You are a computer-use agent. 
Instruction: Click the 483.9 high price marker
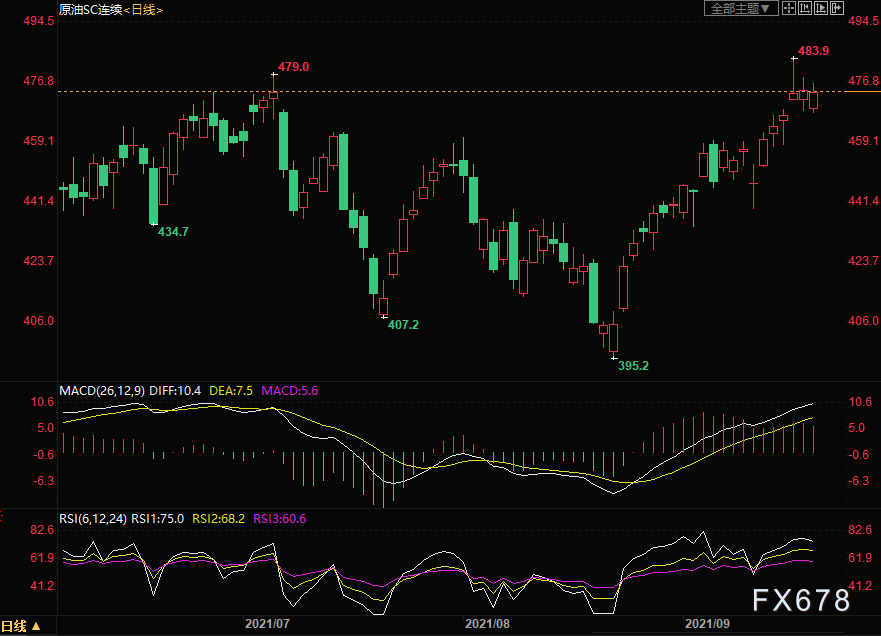[x=813, y=51]
